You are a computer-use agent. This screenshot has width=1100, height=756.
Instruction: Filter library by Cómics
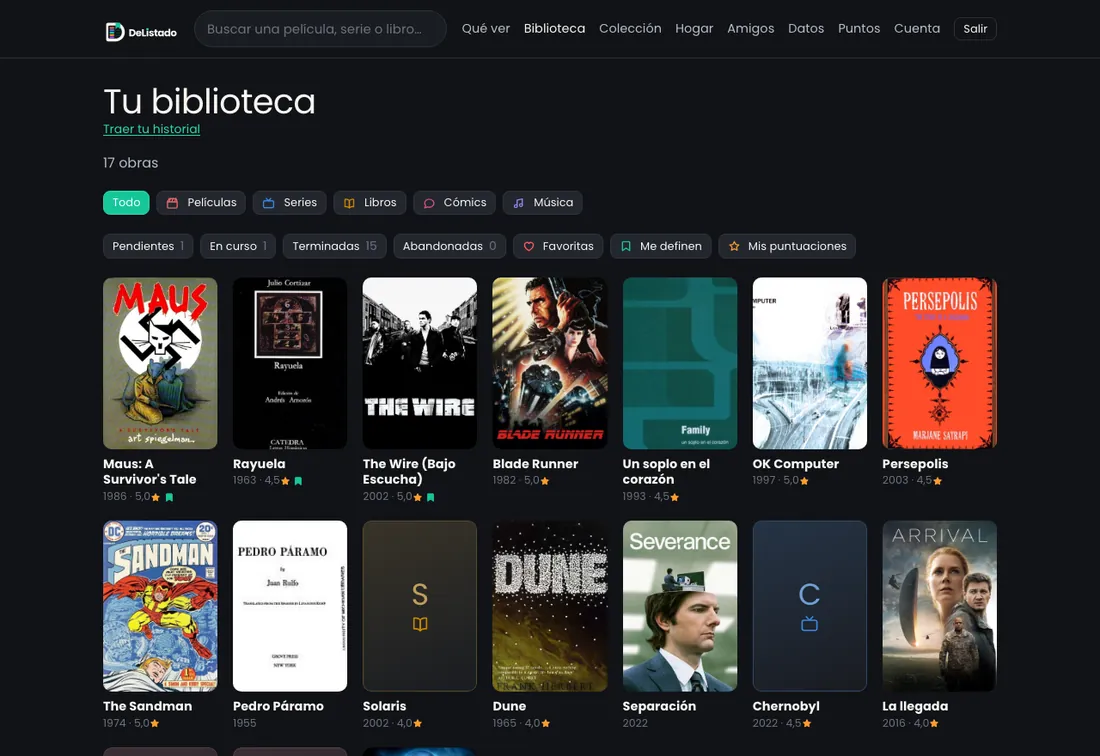click(455, 203)
